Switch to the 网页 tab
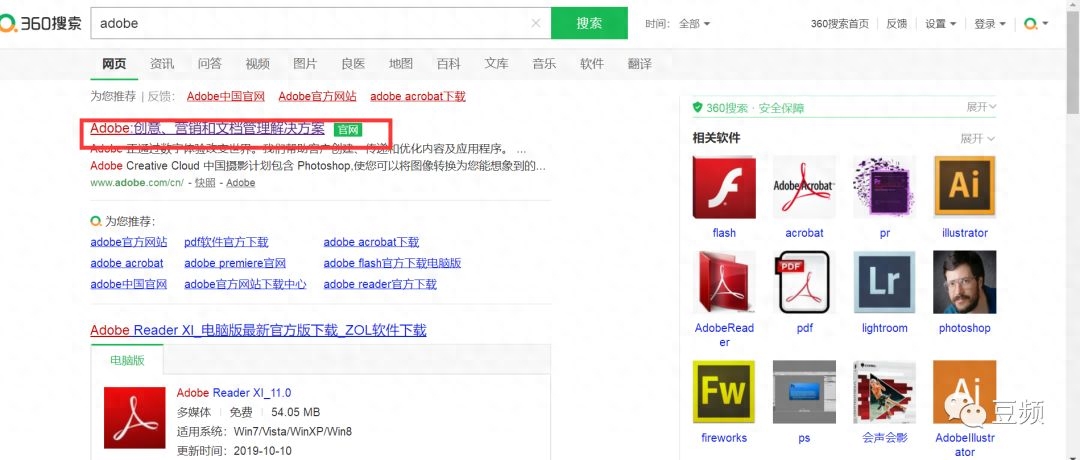 click(x=114, y=64)
